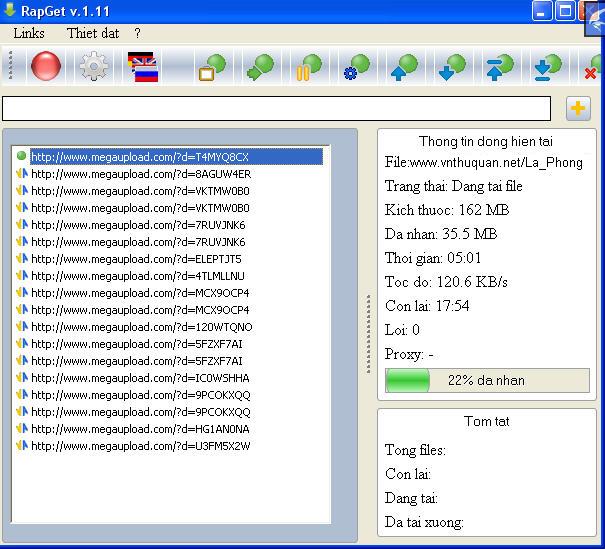Open the Links menu

(x=29, y=33)
